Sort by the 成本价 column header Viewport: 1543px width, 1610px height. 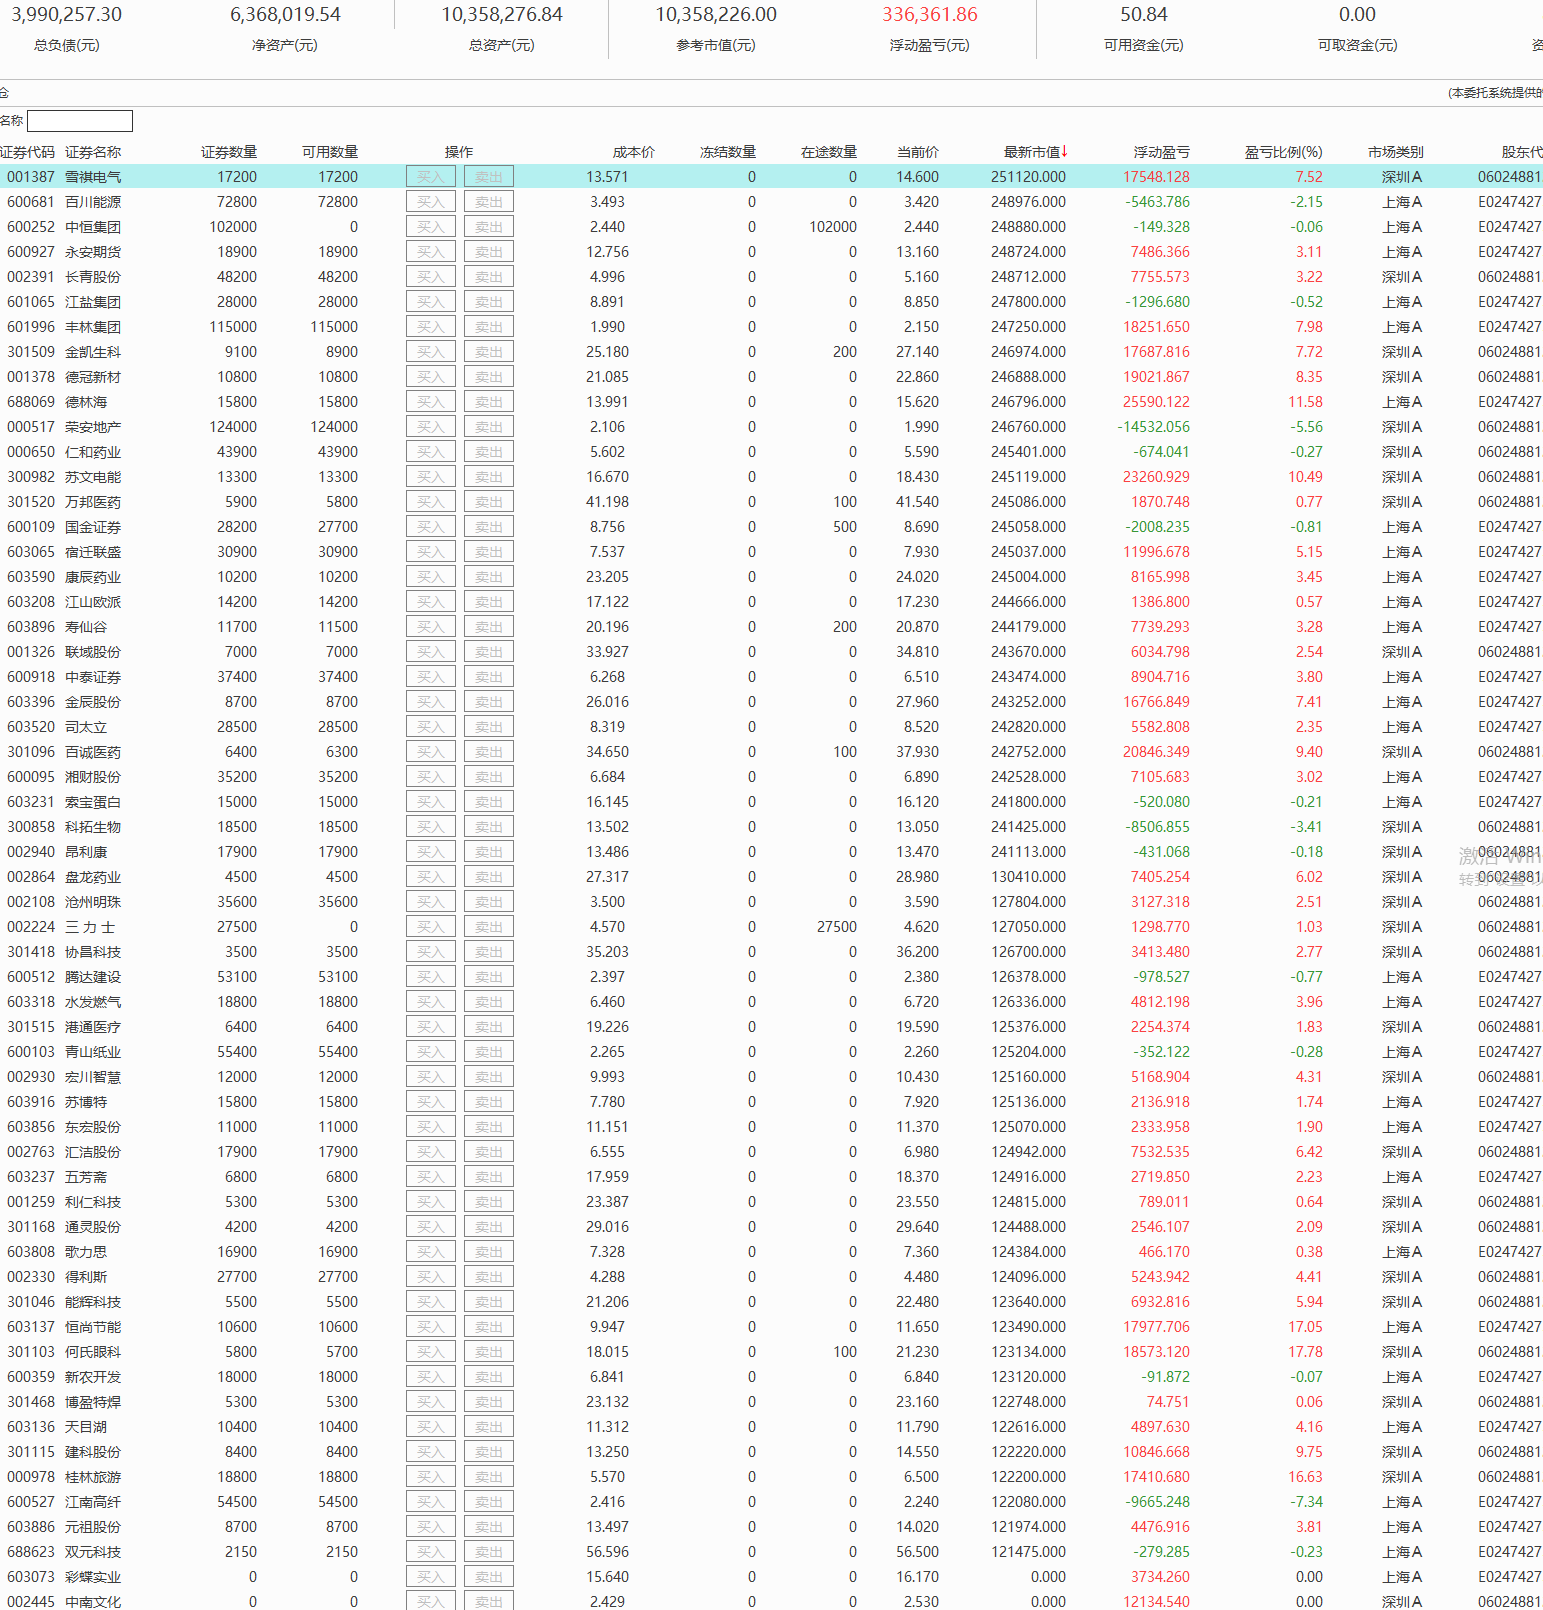634,152
